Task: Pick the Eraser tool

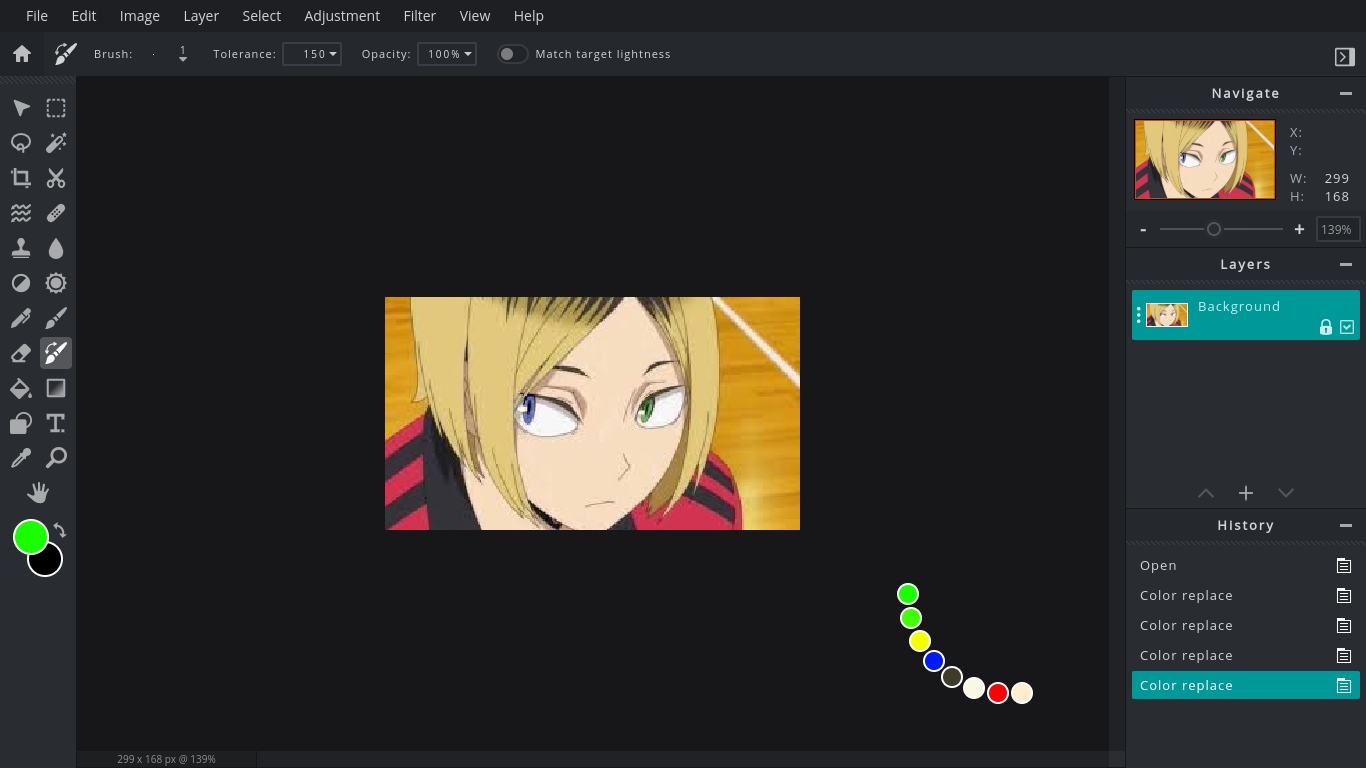Action: pos(21,353)
